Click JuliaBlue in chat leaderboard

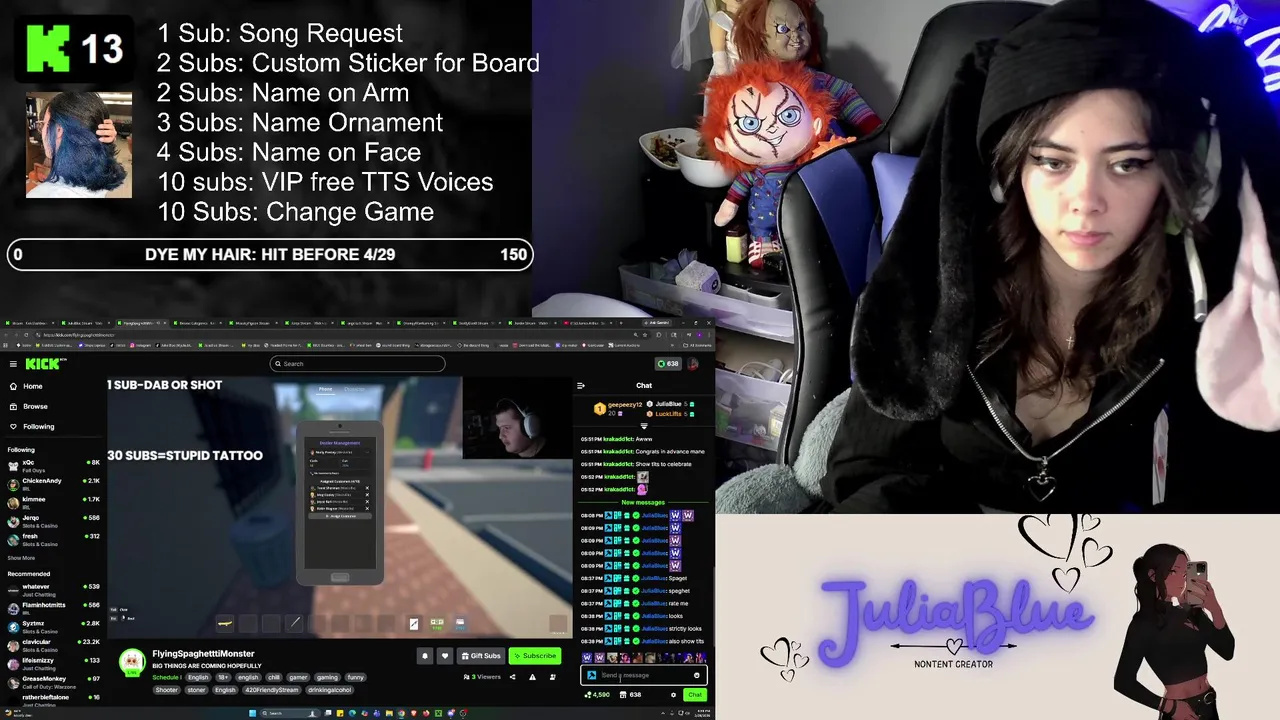670,404
